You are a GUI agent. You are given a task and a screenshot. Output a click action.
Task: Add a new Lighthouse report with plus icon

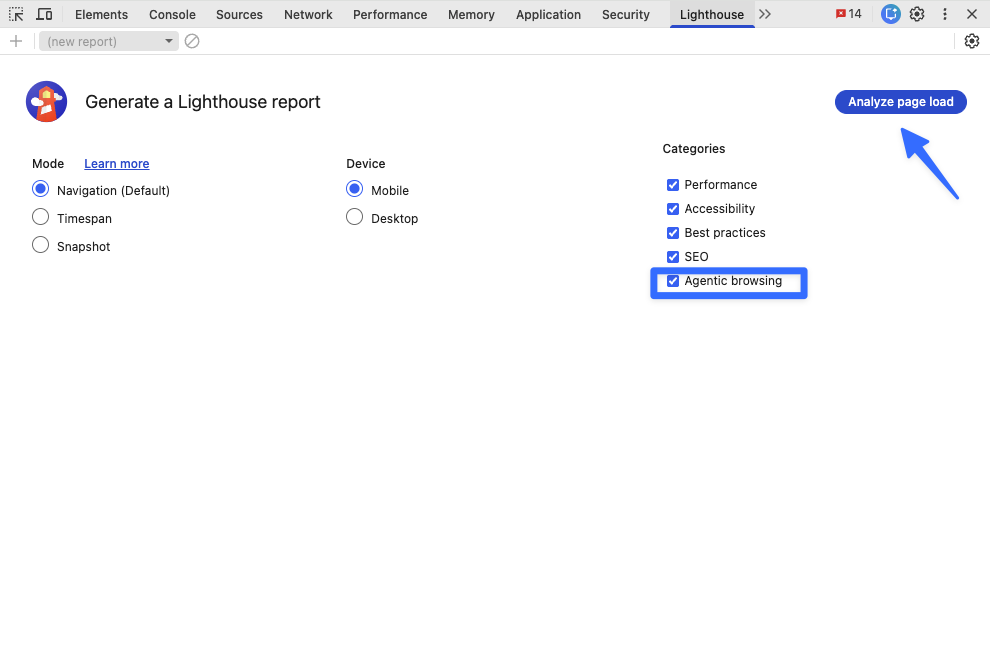tap(16, 41)
